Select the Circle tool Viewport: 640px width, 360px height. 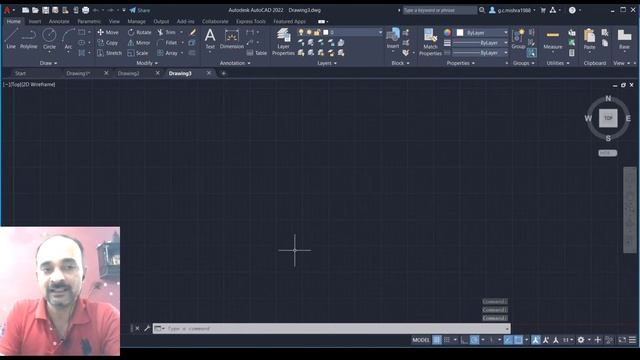(x=49, y=39)
